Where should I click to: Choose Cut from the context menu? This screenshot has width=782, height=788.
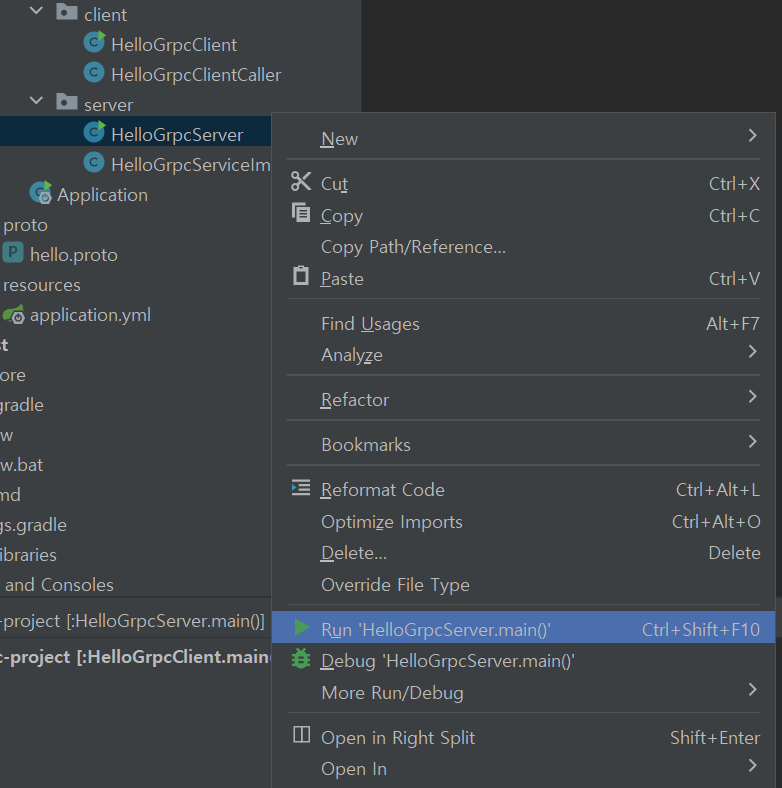[523, 184]
